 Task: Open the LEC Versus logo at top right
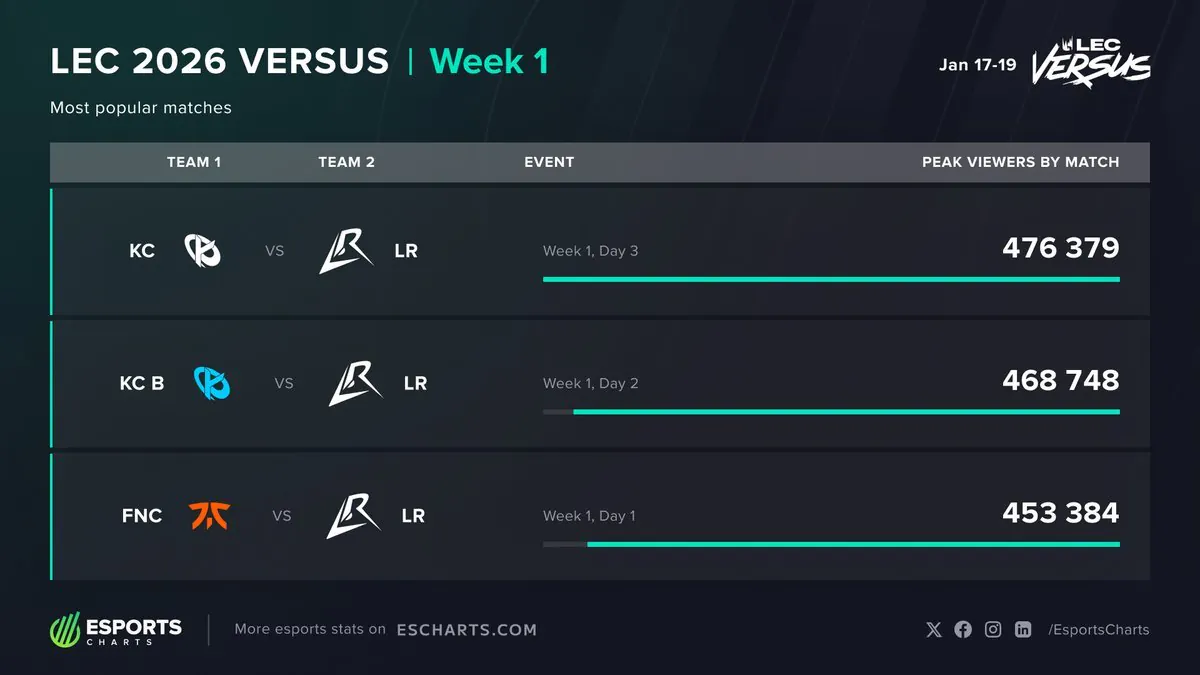coord(1090,63)
